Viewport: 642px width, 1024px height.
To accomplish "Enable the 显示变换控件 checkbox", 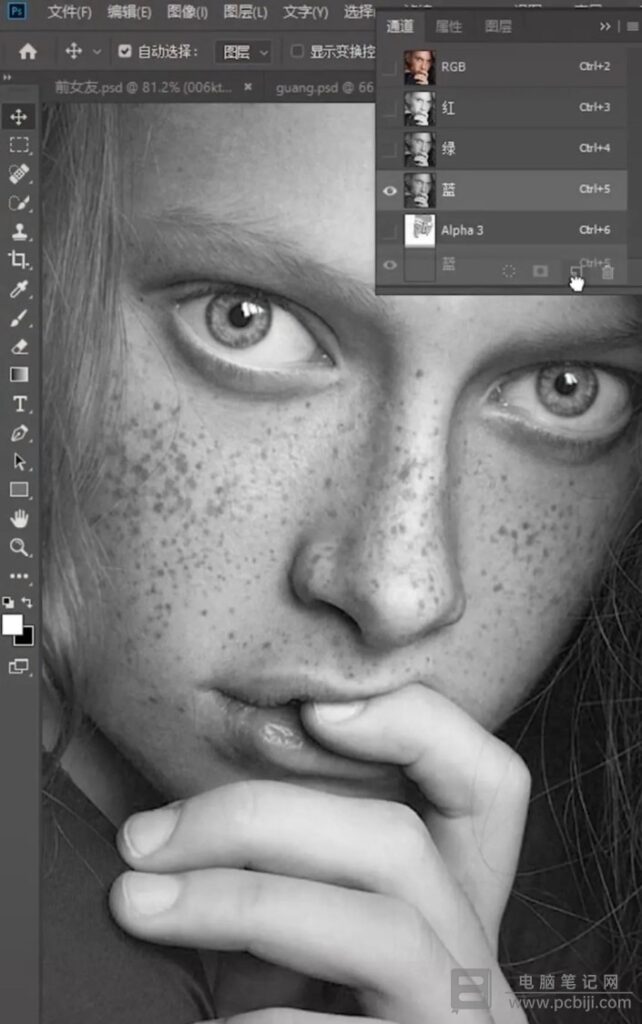I will click(x=297, y=51).
